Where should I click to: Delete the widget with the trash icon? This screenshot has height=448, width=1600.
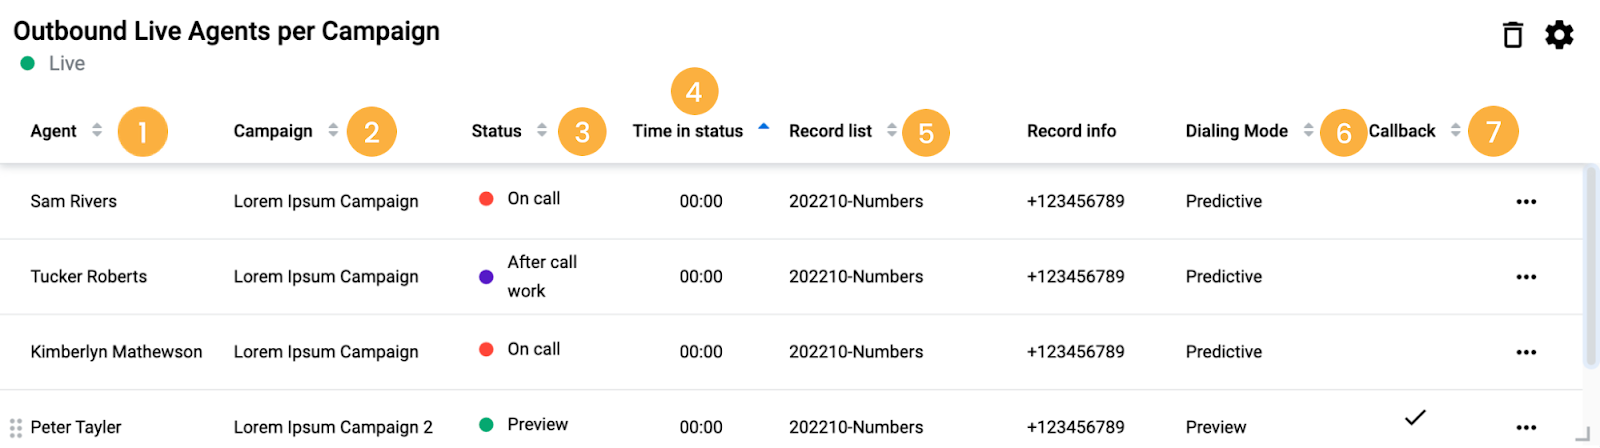point(1513,35)
